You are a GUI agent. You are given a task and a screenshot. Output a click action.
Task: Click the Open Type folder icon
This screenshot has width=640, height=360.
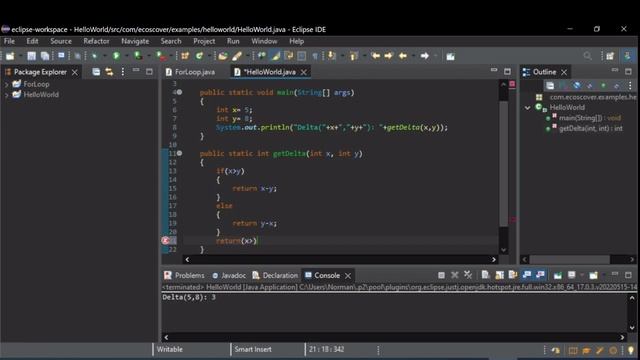(222, 56)
